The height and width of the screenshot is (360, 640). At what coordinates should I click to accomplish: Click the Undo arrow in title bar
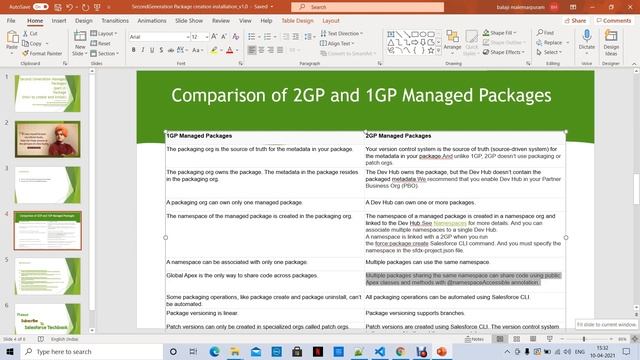[69, 7]
